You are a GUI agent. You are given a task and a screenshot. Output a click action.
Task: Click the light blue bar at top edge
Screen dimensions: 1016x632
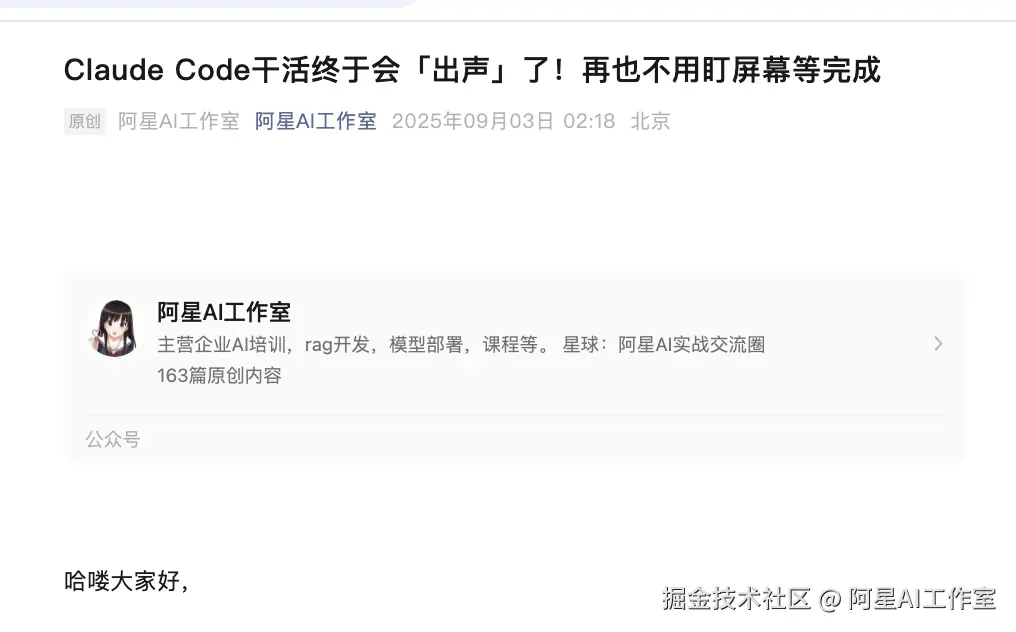coord(207,3)
